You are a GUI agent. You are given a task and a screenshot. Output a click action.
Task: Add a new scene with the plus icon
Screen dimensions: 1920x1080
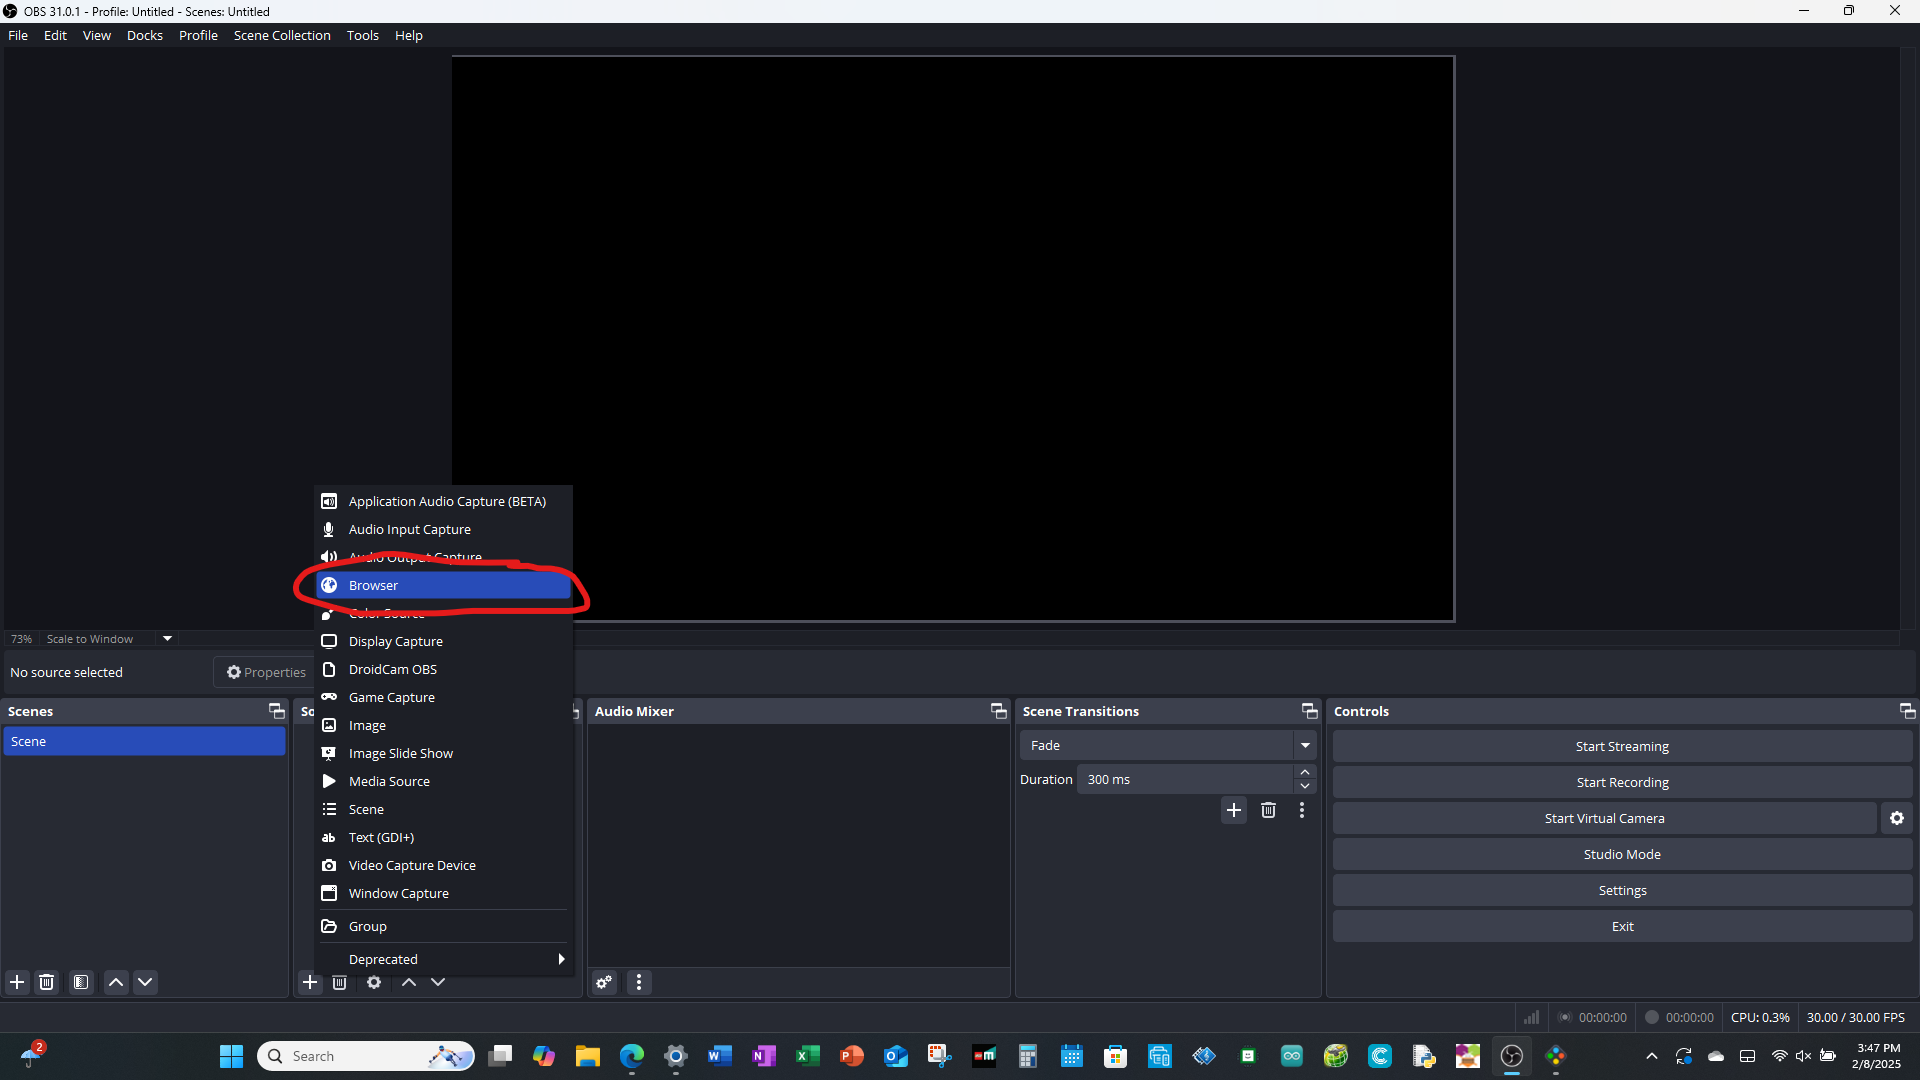pos(16,982)
